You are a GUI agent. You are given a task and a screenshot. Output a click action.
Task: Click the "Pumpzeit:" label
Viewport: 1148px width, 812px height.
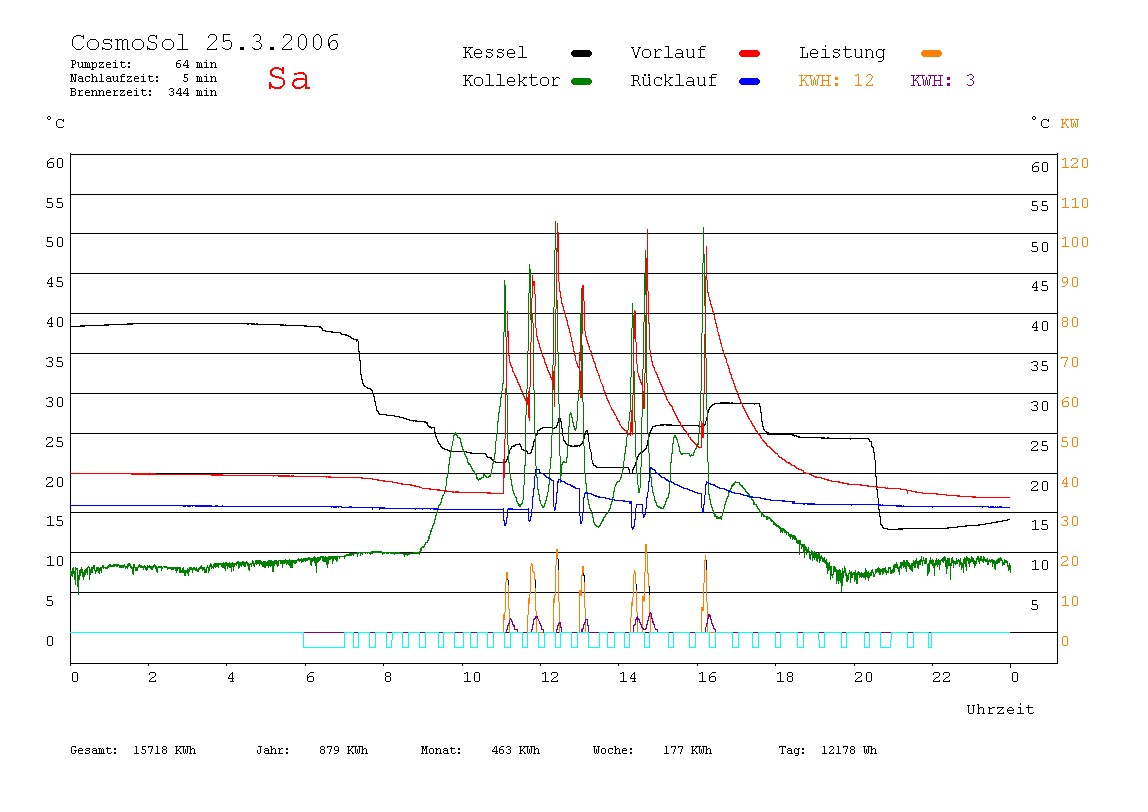101,64
